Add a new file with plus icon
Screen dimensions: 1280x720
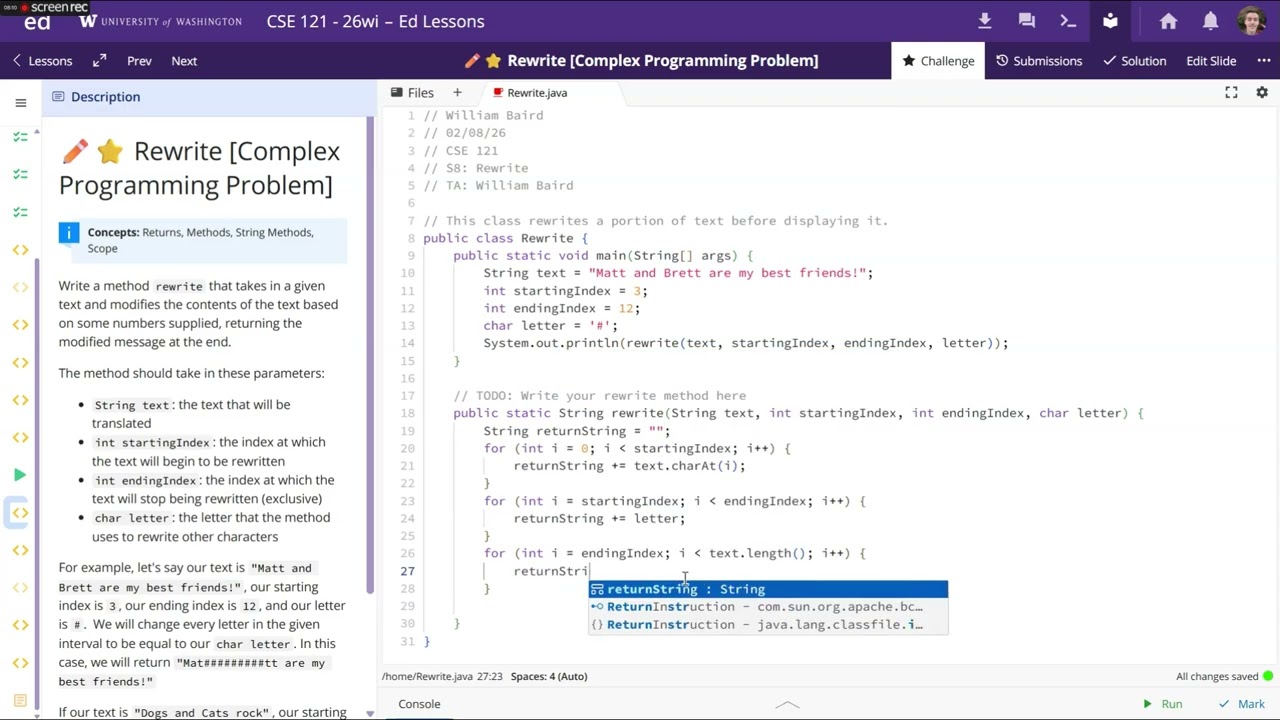pyautogui.click(x=457, y=92)
